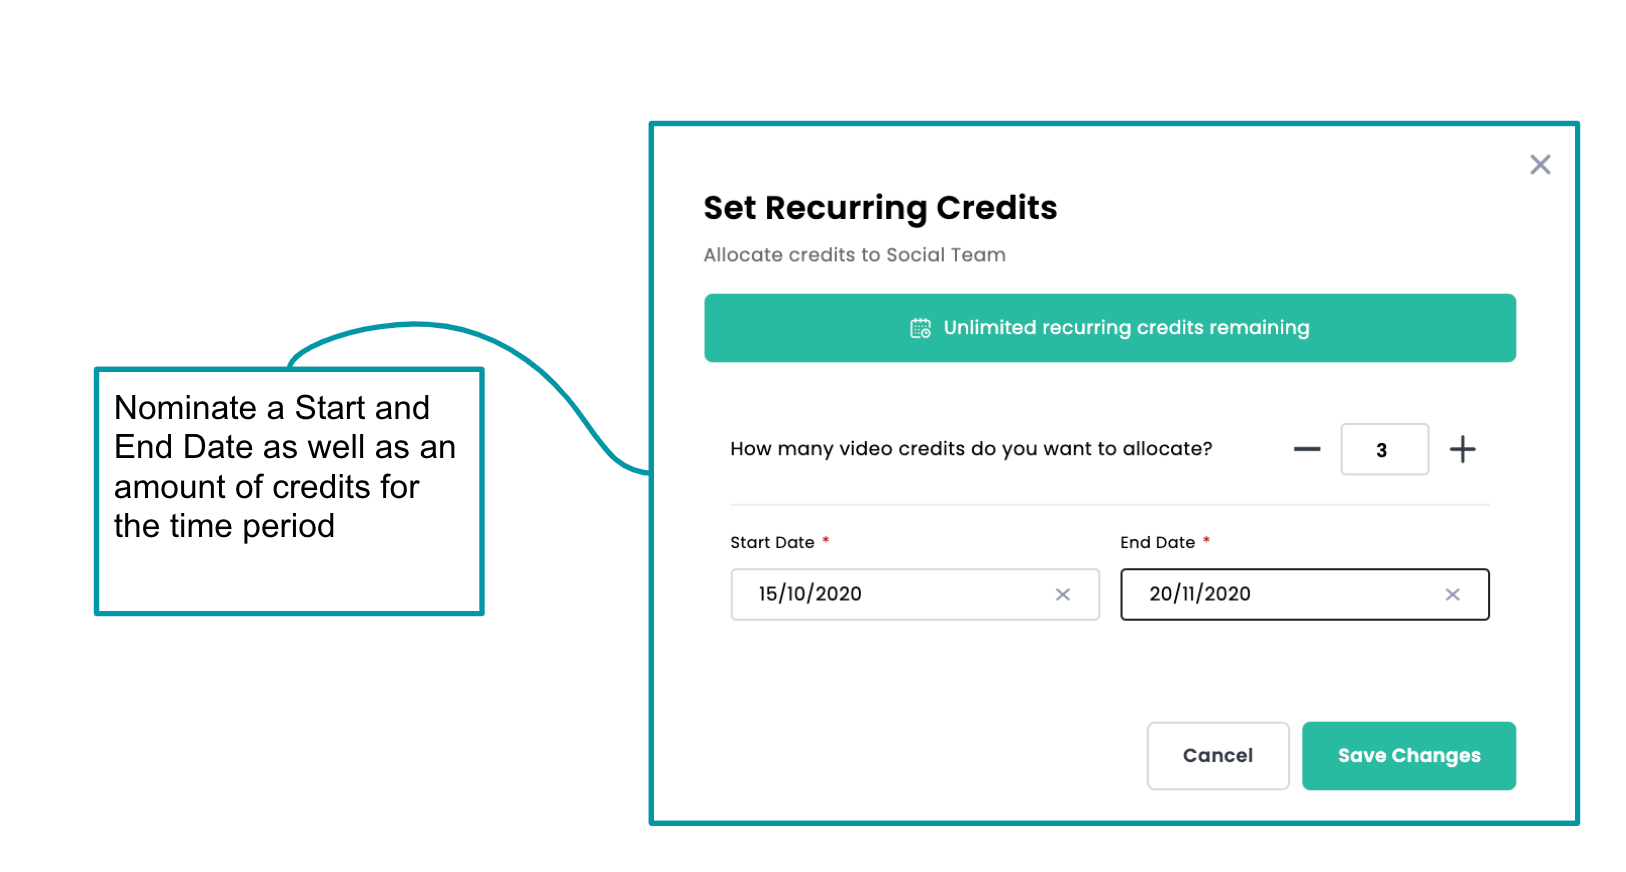The height and width of the screenshot is (872, 1626).
Task: Focus the video credits number field
Action: [x=1384, y=450]
